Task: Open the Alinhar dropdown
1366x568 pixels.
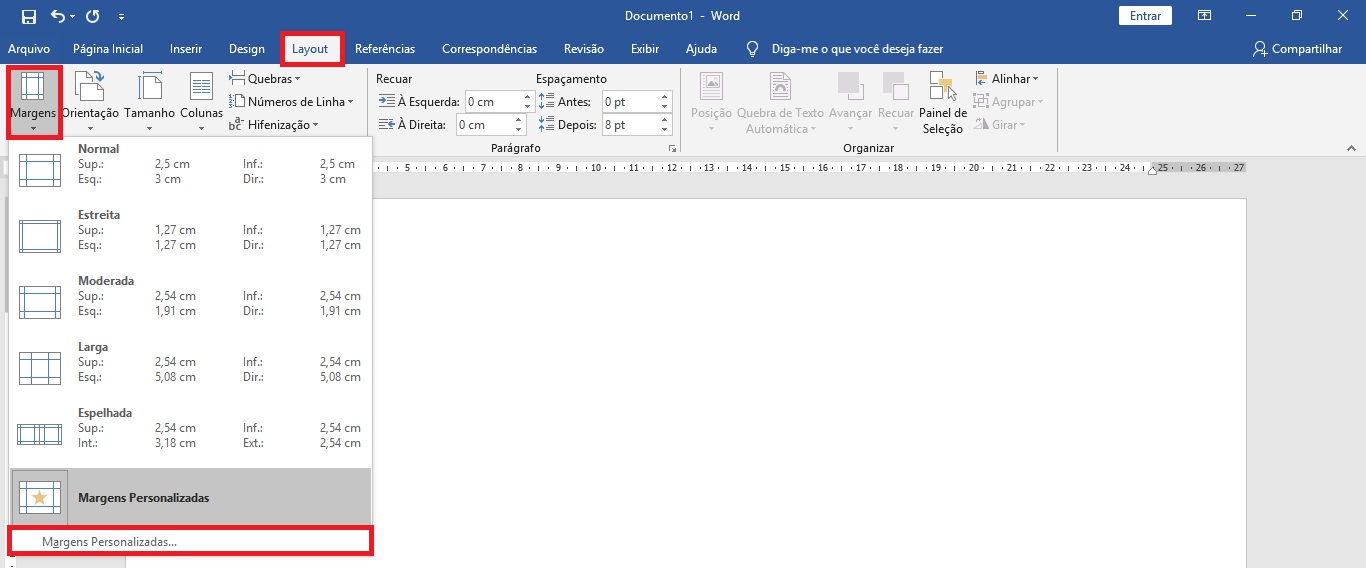Action: tap(1007, 79)
